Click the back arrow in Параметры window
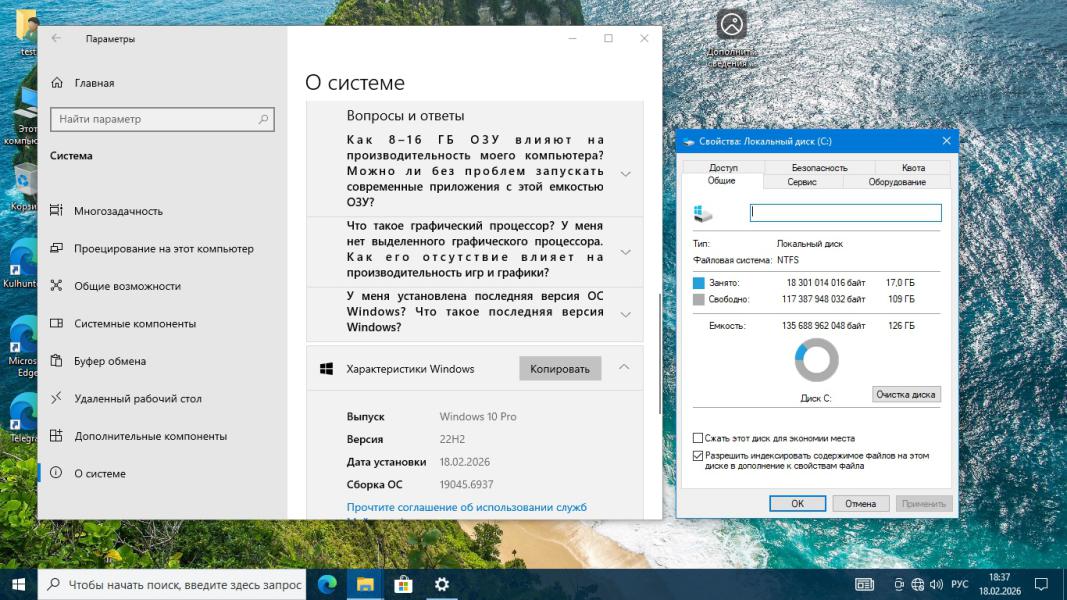 [x=56, y=39]
